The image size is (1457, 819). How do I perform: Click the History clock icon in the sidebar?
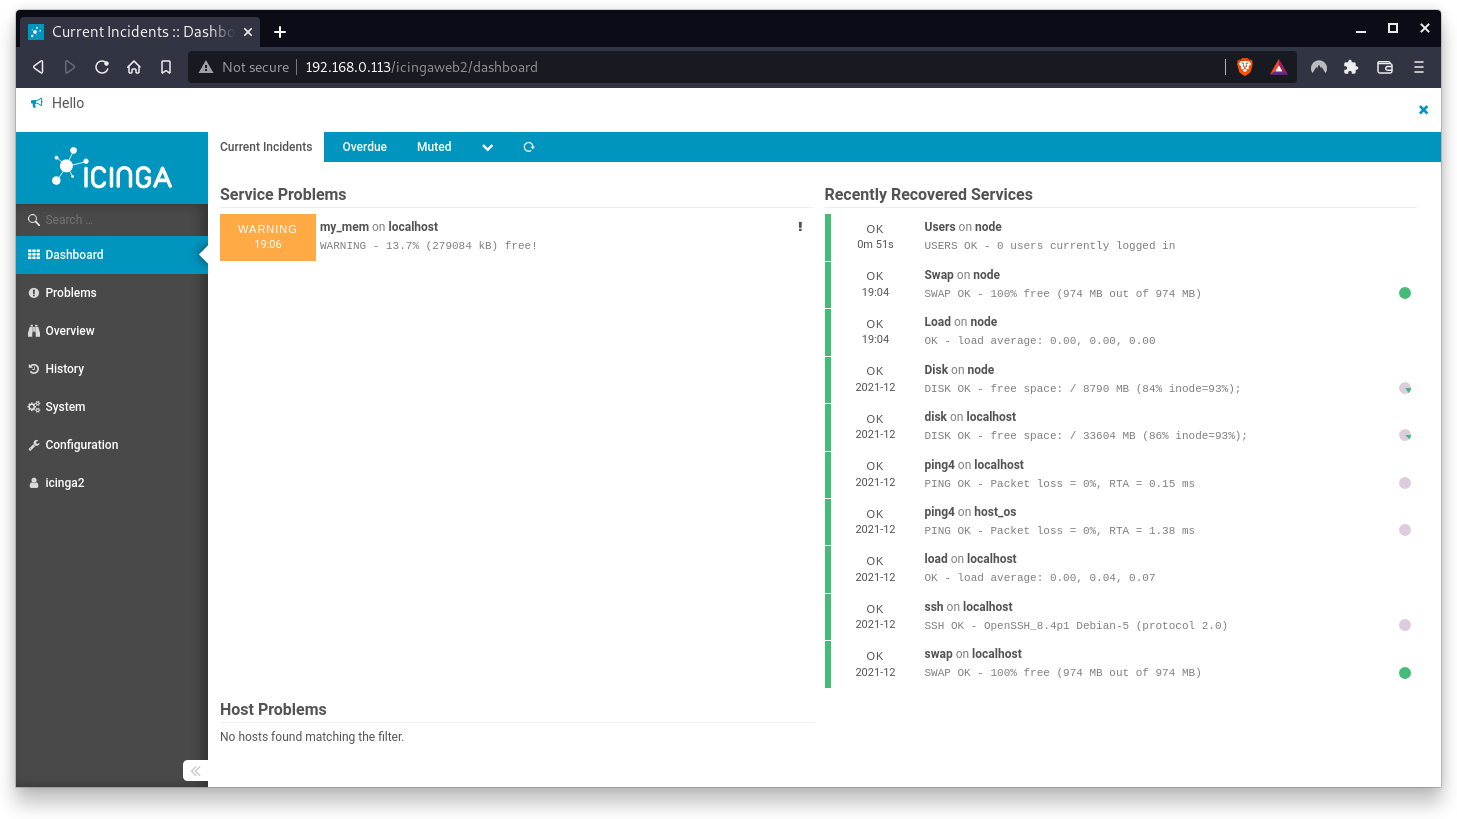[36, 369]
